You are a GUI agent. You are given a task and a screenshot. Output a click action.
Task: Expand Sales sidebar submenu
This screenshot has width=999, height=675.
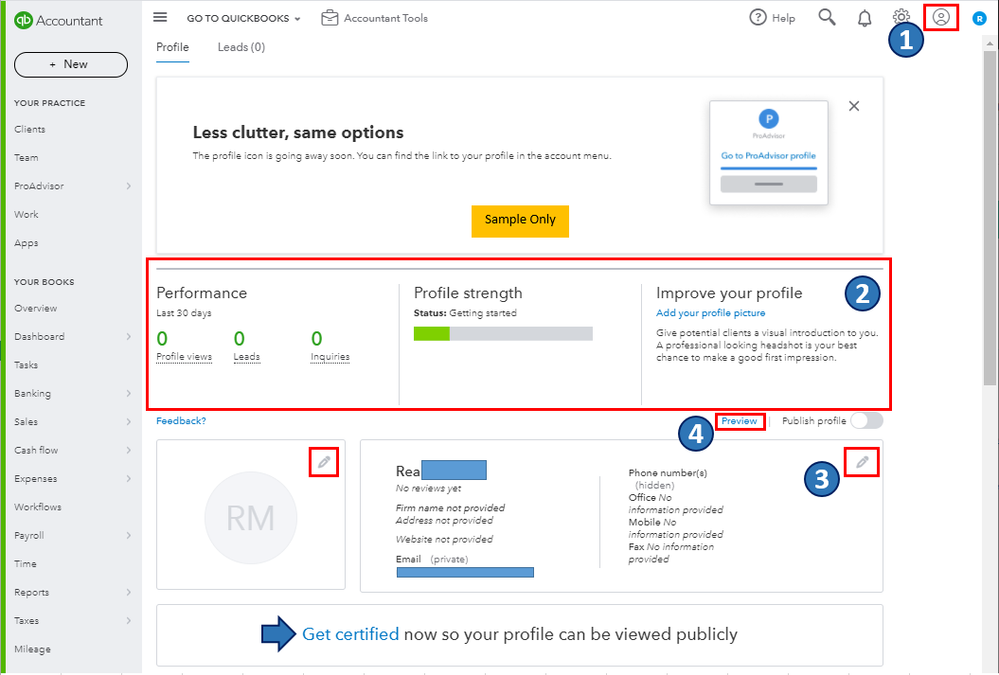(x=129, y=422)
